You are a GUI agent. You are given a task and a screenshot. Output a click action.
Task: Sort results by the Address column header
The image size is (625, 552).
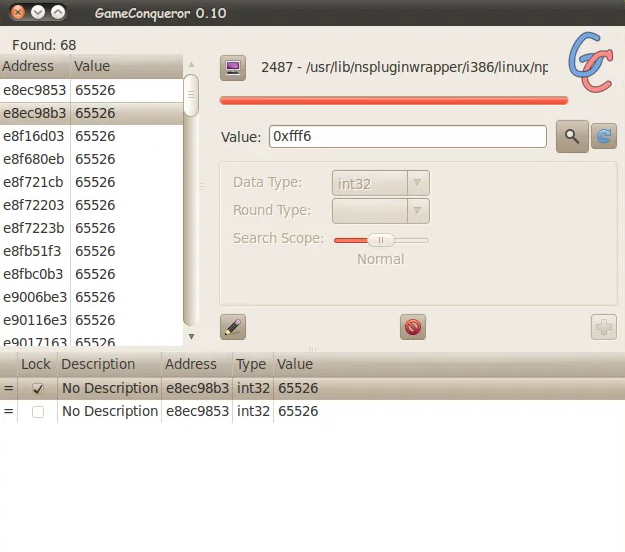point(35,66)
